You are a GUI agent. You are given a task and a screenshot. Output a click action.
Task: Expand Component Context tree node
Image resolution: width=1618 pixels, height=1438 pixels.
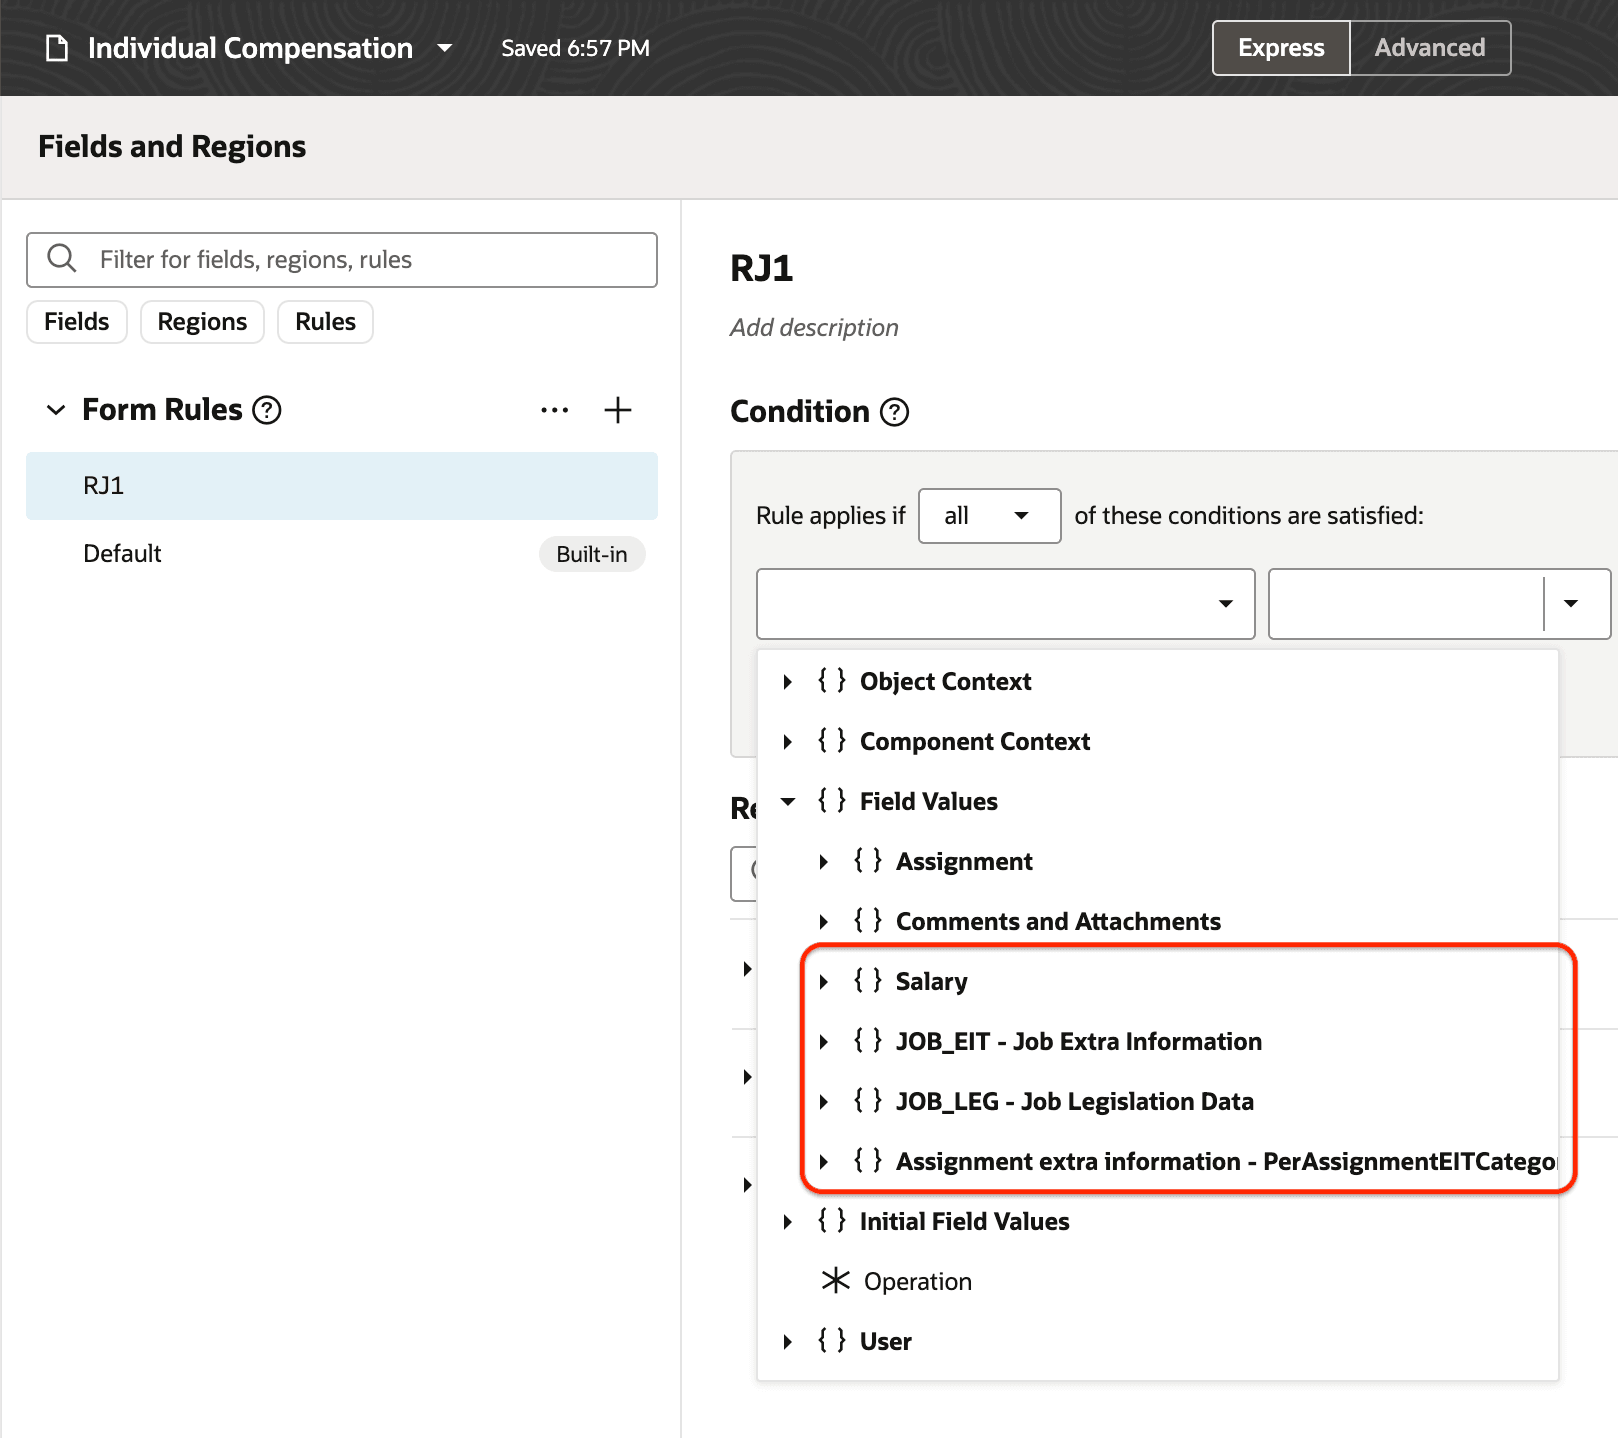[x=788, y=742]
